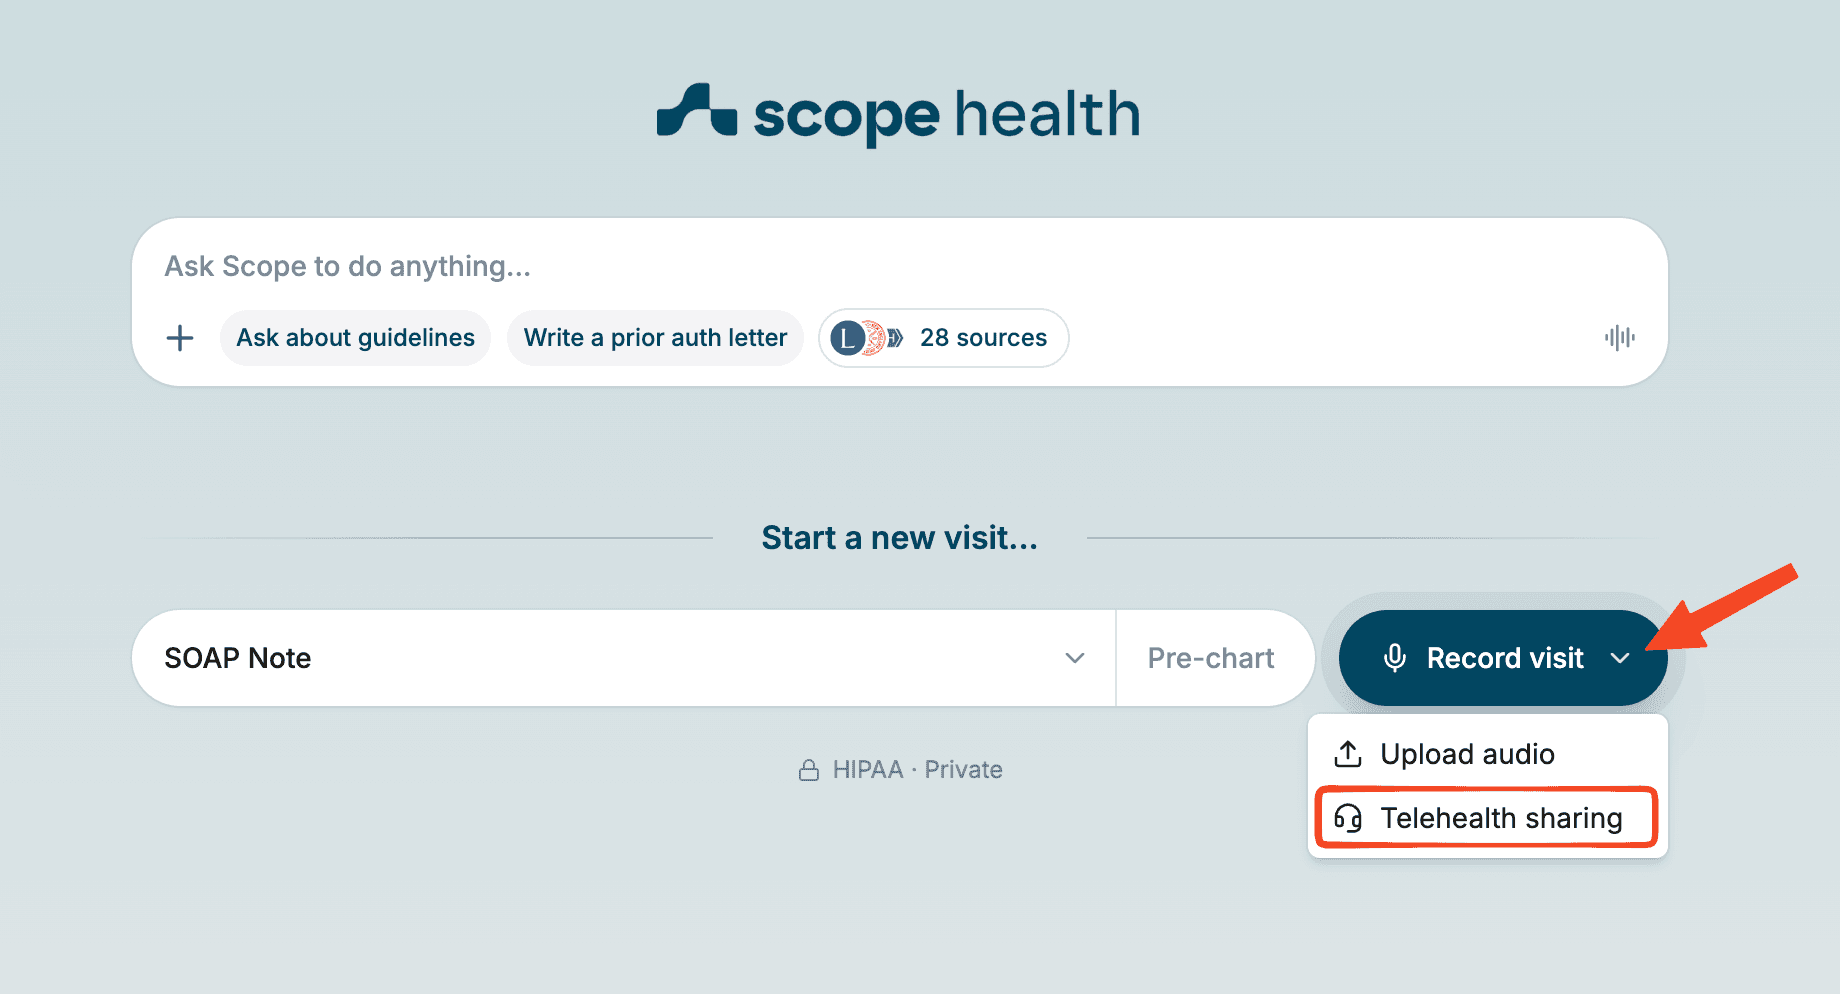The height and width of the screenshot is (994, 1840).
Task: Toggle the Record visit dropdown chevron
Action: (1620, 658)
